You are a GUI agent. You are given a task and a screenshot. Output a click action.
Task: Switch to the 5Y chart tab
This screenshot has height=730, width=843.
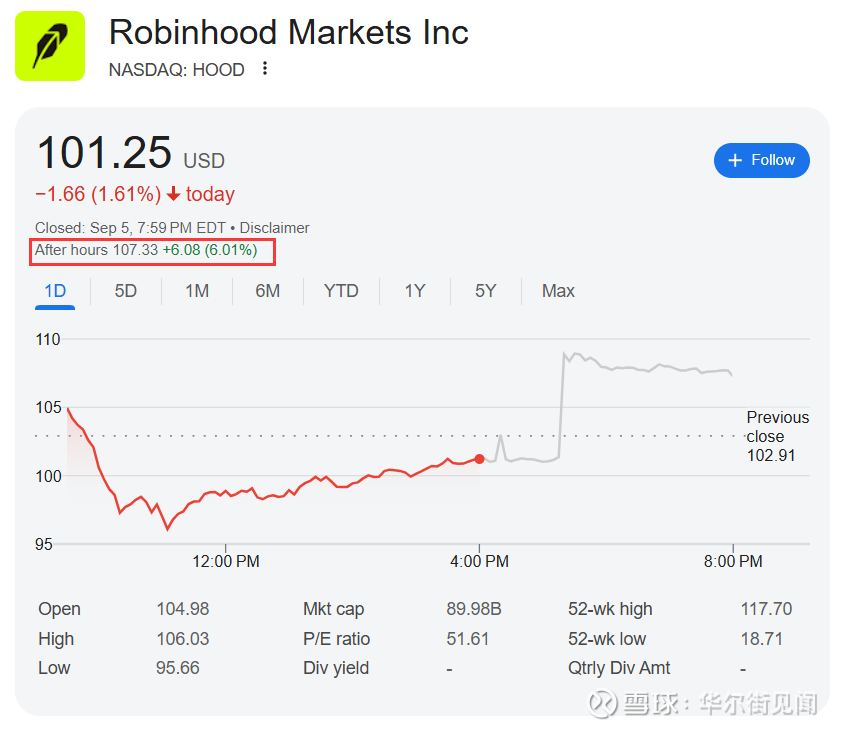(x=485, y=291)
